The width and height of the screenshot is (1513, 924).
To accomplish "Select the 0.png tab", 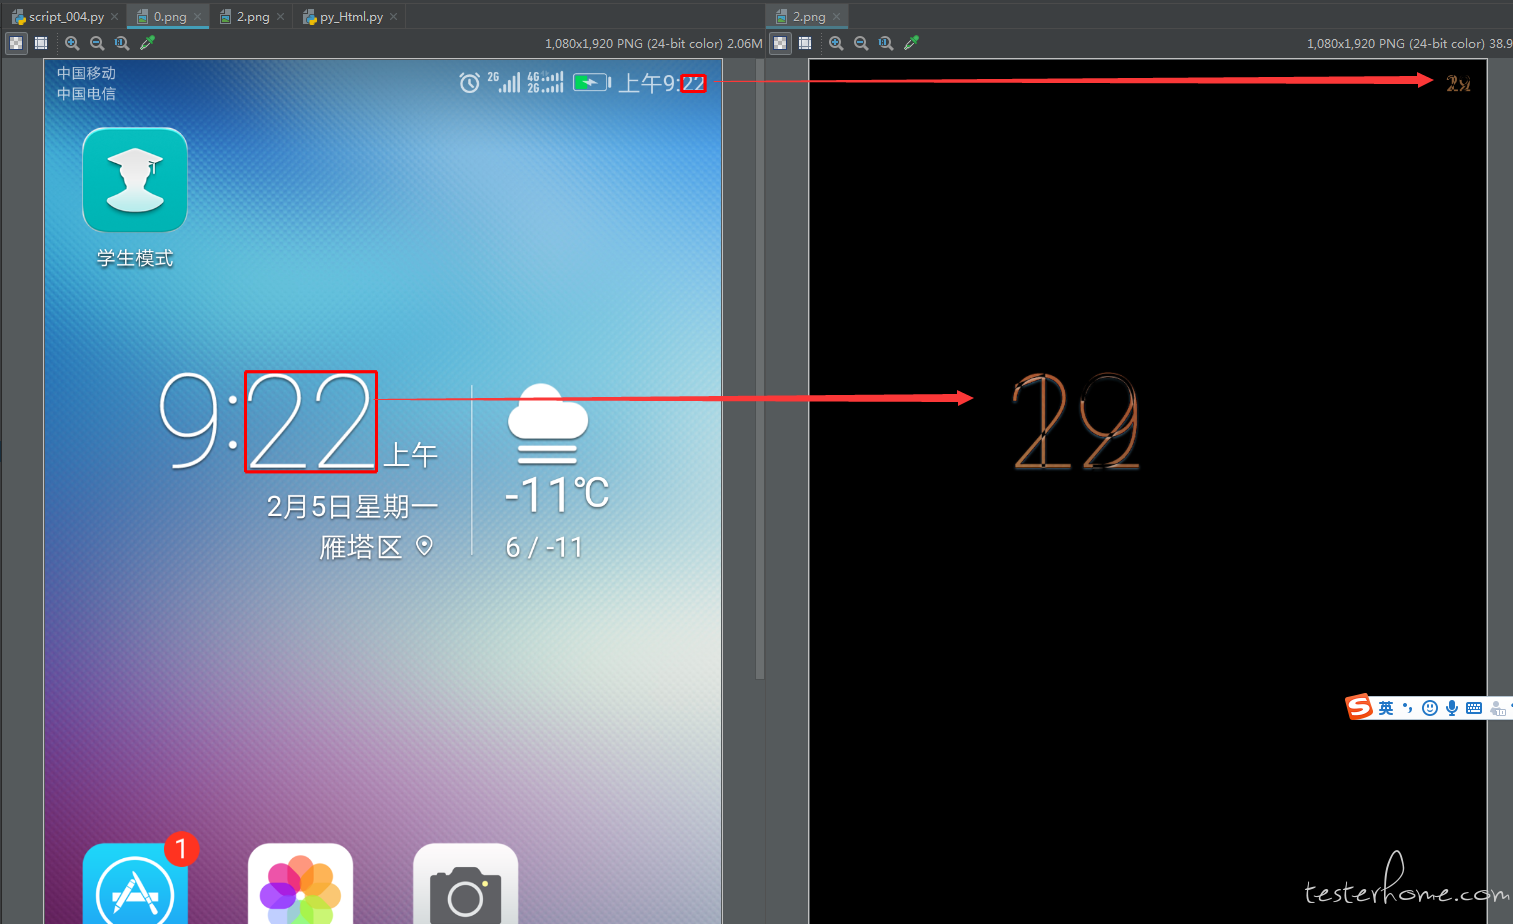I will [170, 16].
